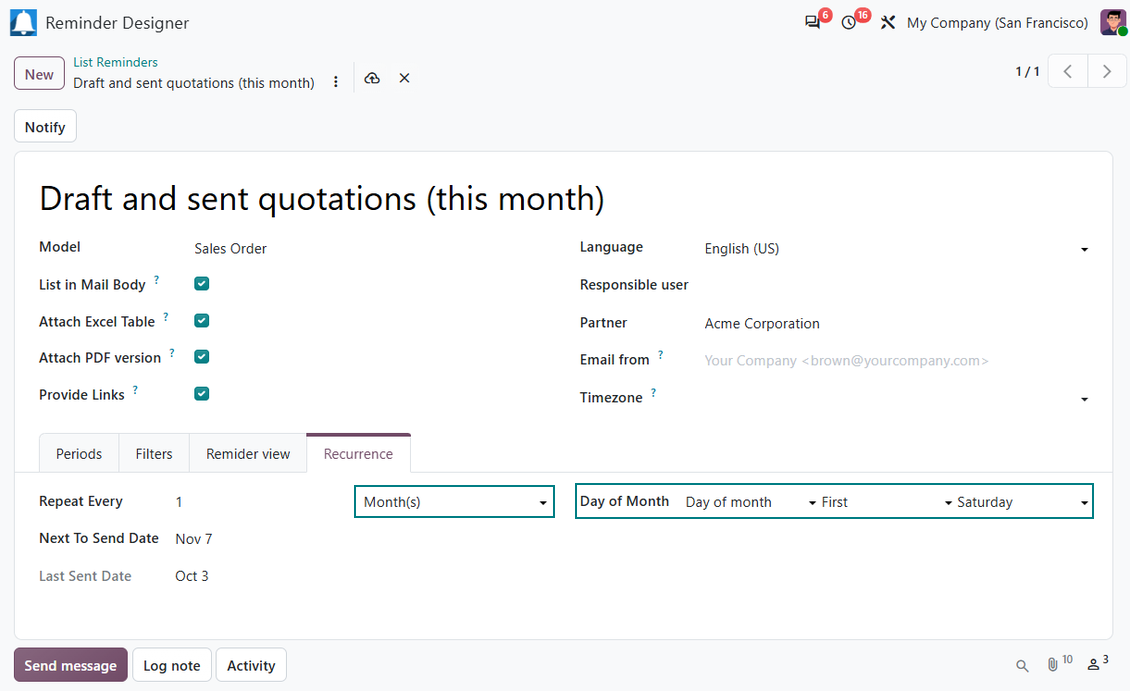Discard changes with the X icon
The image size is (1130, 691).
pos(404,78)
